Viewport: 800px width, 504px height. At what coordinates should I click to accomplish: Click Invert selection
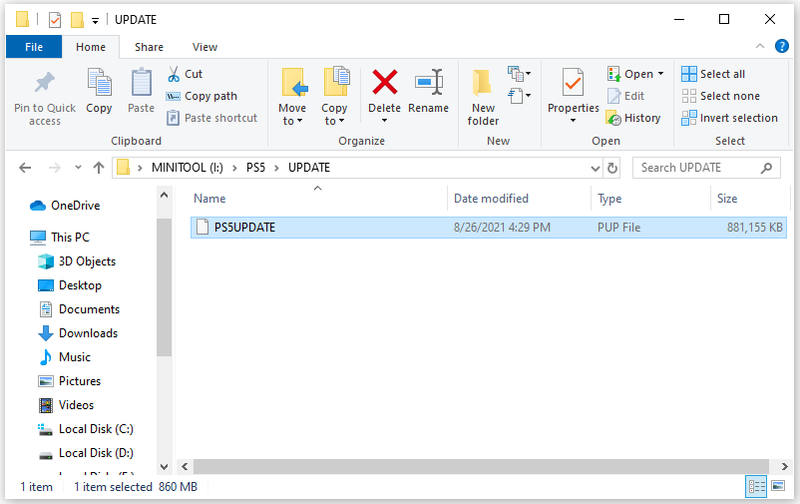730,118
